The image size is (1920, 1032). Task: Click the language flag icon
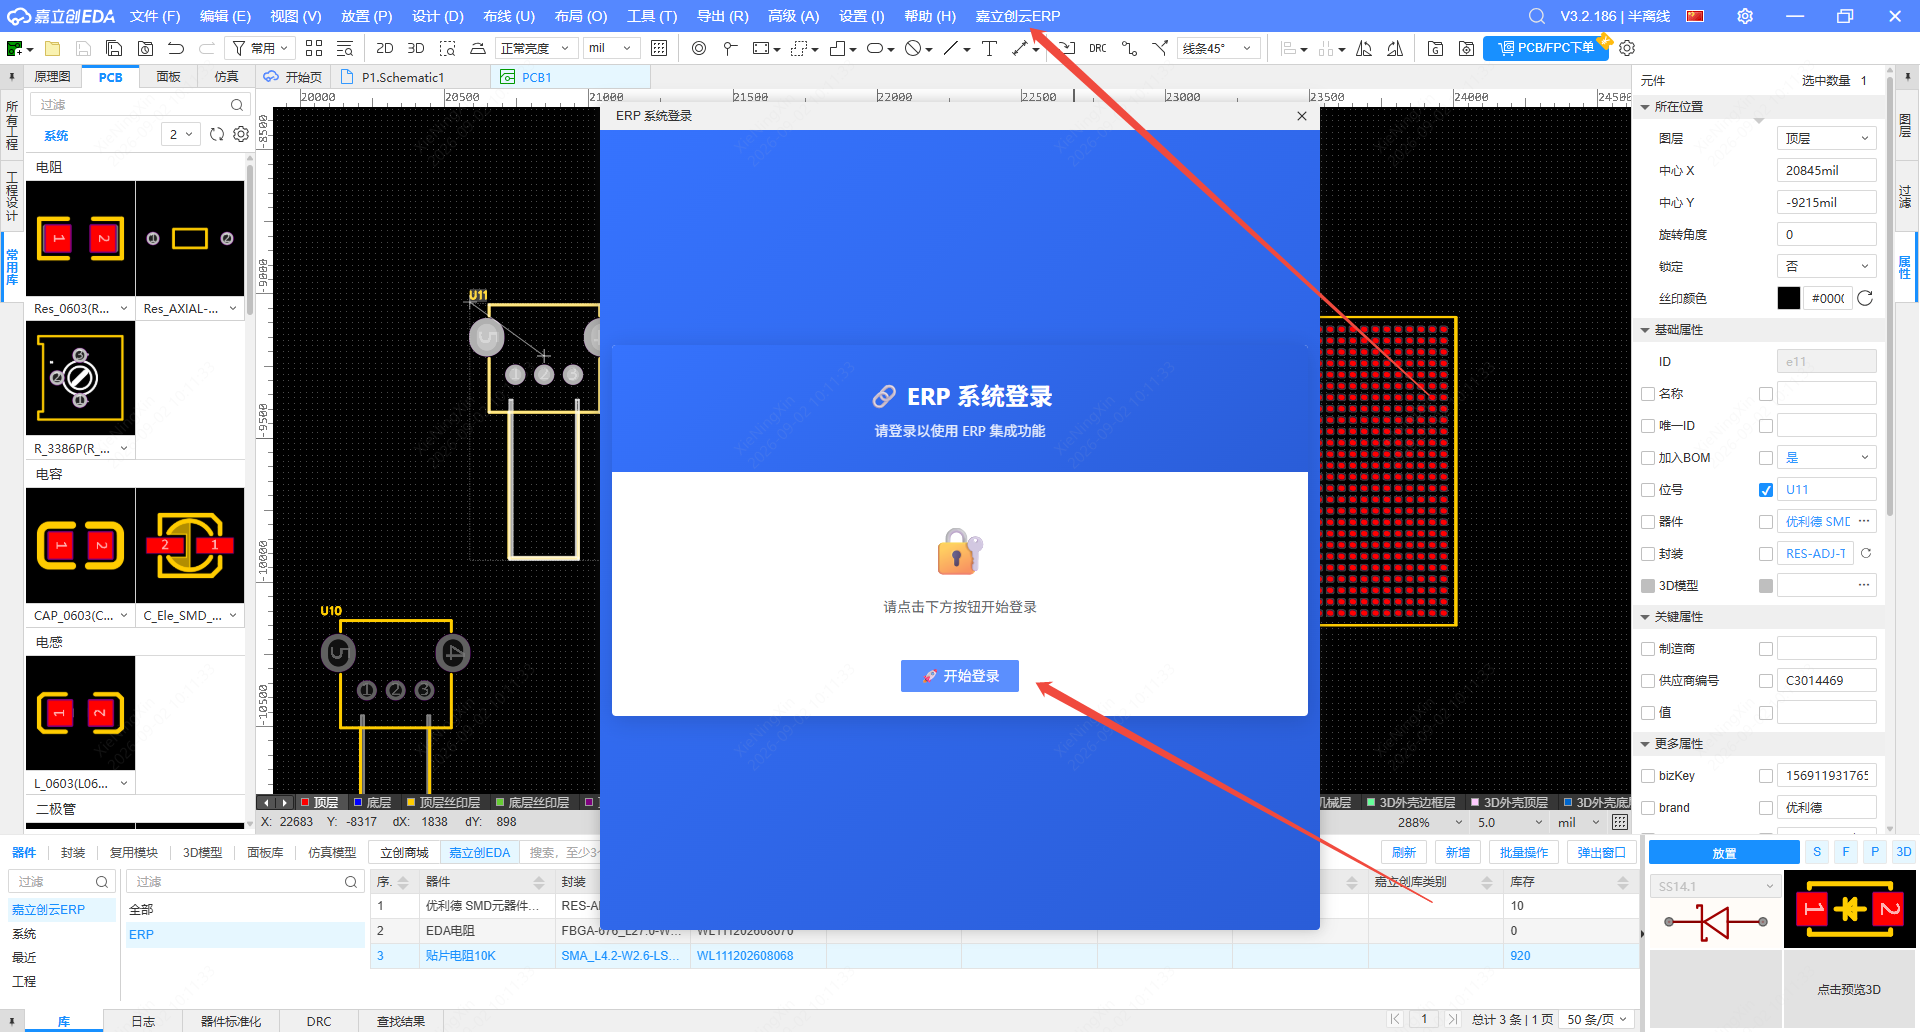click(x=1695, y=16)
